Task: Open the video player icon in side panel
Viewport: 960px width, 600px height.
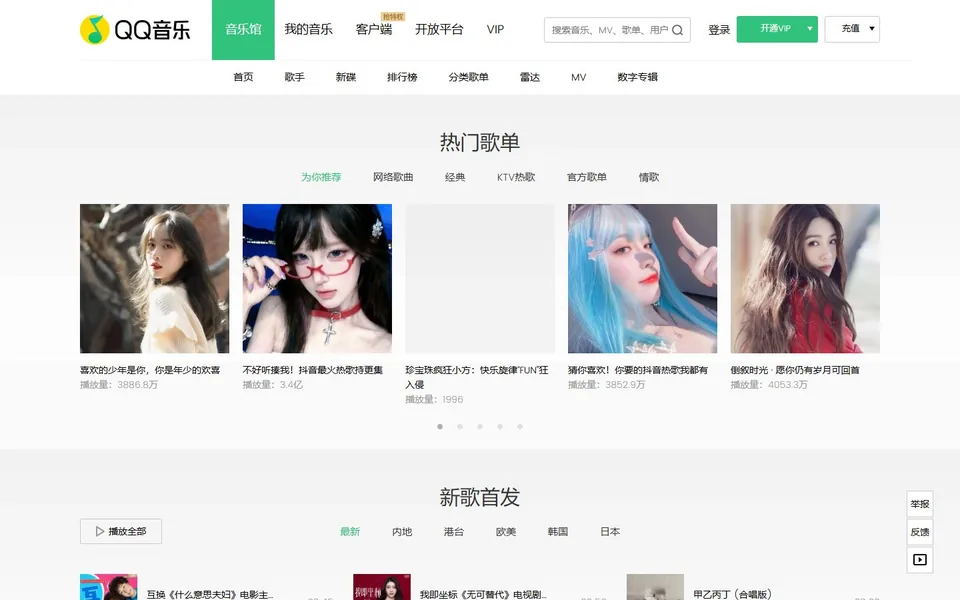Action: coord(920,560)
